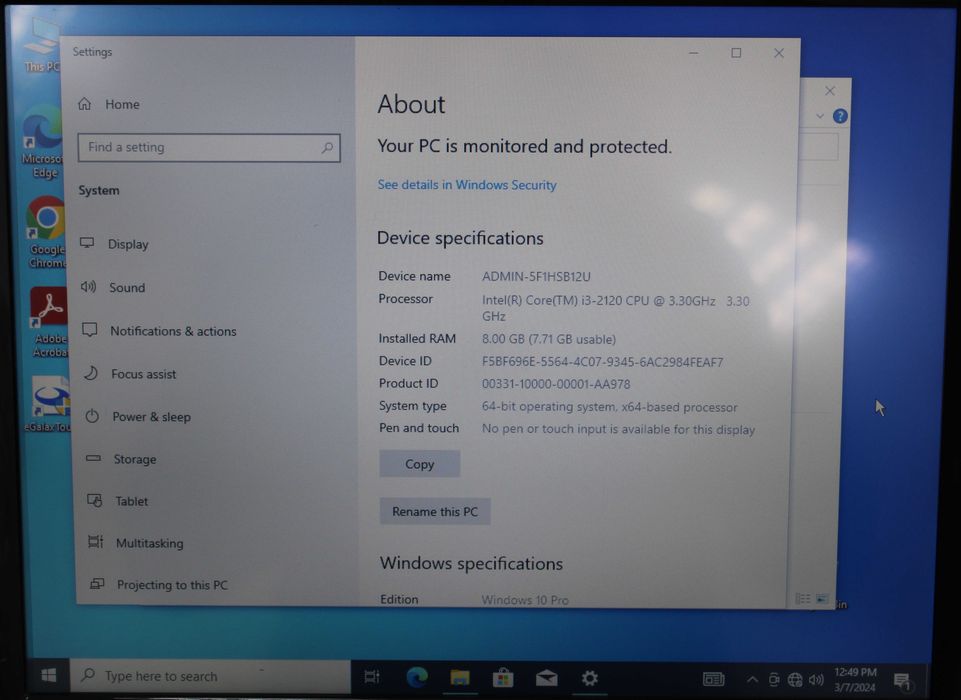Open Focus assist settings
Viewport: 961px width, 700px height.
point(130,374)
